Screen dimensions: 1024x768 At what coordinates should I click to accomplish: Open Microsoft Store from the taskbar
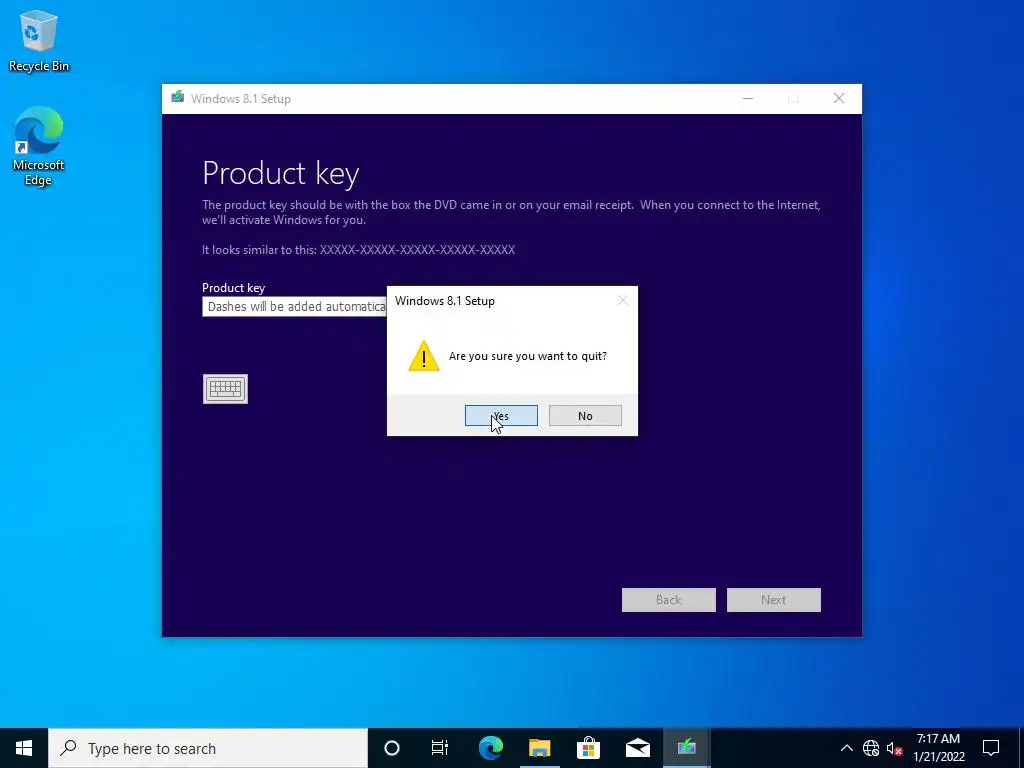pyautogui.click(x=588, y=748)
